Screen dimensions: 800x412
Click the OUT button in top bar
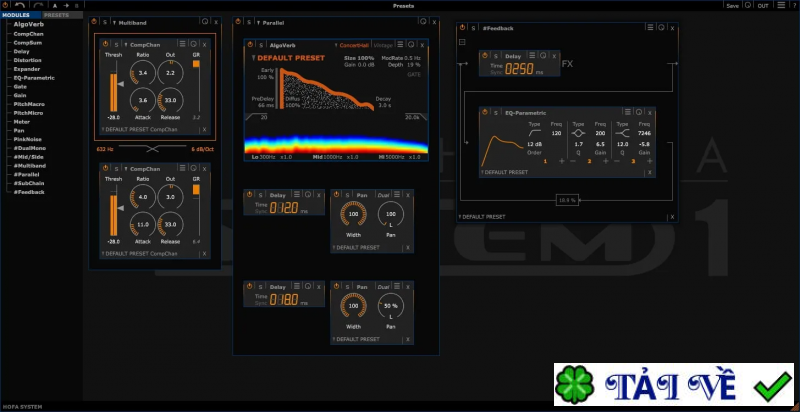[763, 6]
